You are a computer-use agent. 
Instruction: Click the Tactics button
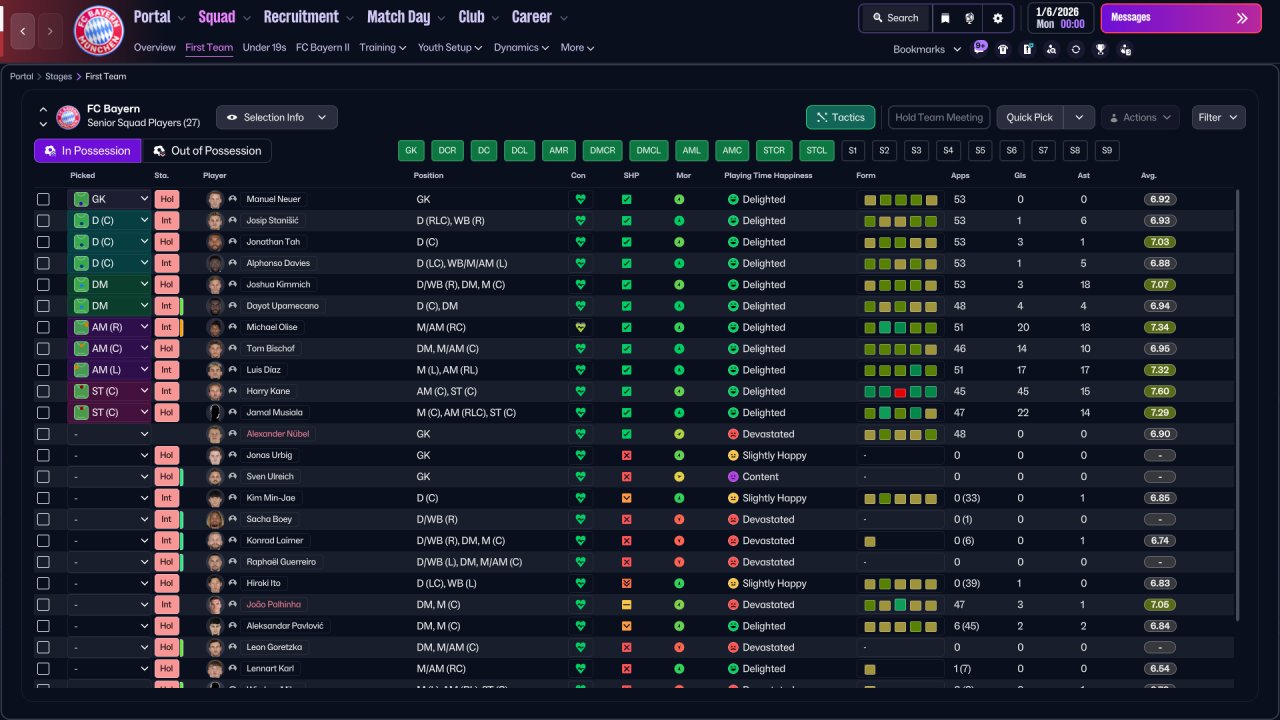point(840,117)
